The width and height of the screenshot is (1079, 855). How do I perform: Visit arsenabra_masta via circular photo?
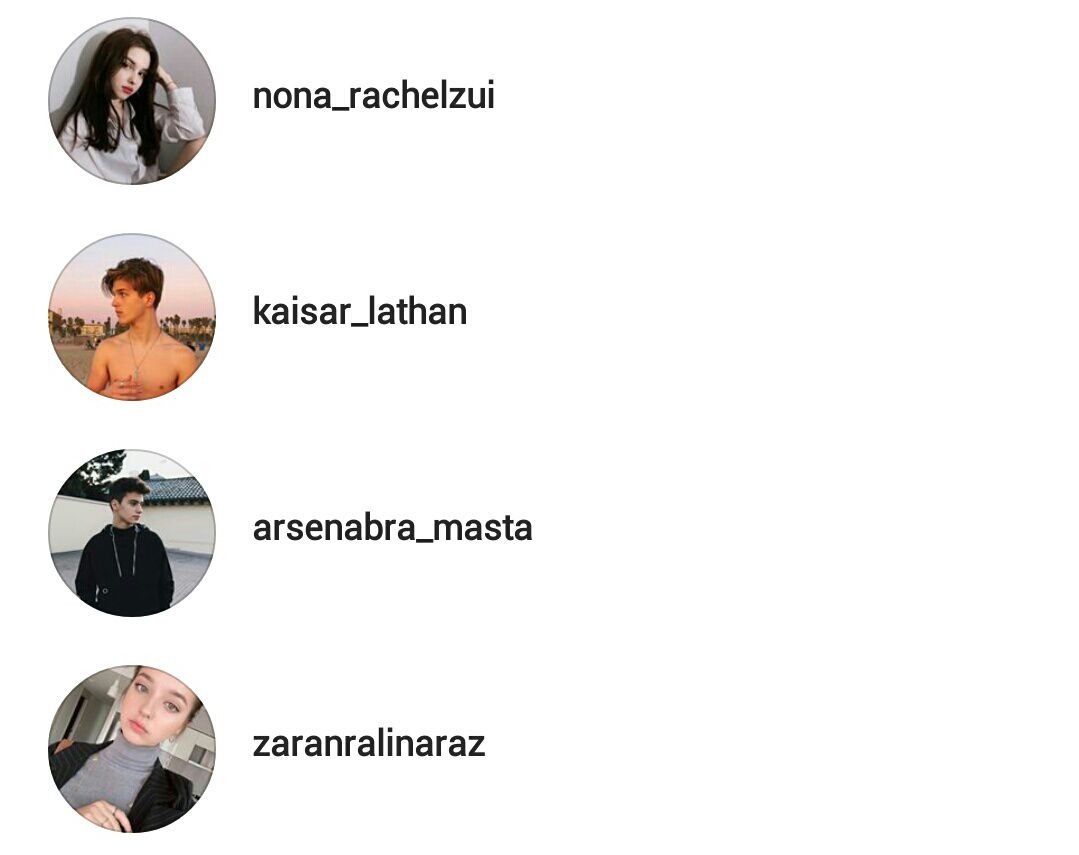131,533
